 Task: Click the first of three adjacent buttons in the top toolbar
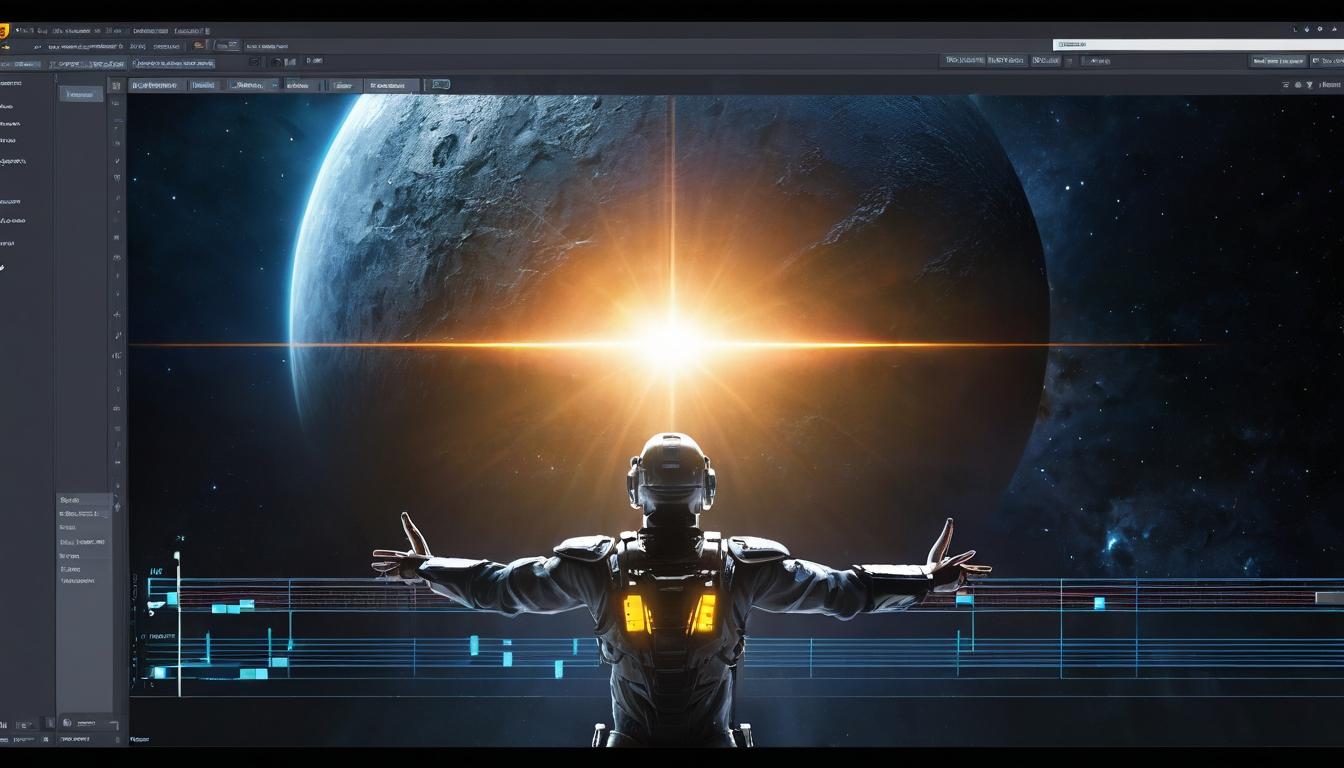pos(963,61)
